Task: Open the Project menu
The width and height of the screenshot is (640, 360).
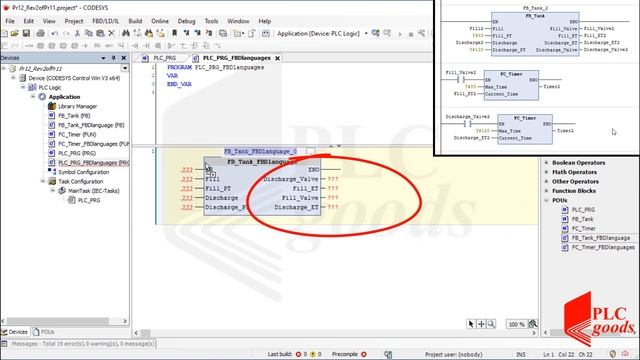Action: [x=73, y=21]
